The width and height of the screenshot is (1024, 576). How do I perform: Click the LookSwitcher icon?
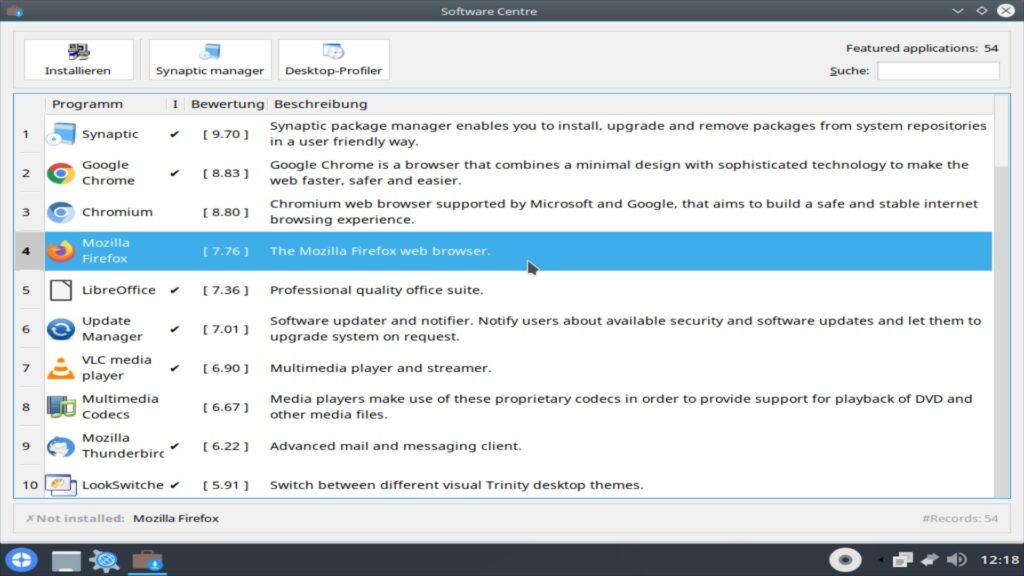61,485
